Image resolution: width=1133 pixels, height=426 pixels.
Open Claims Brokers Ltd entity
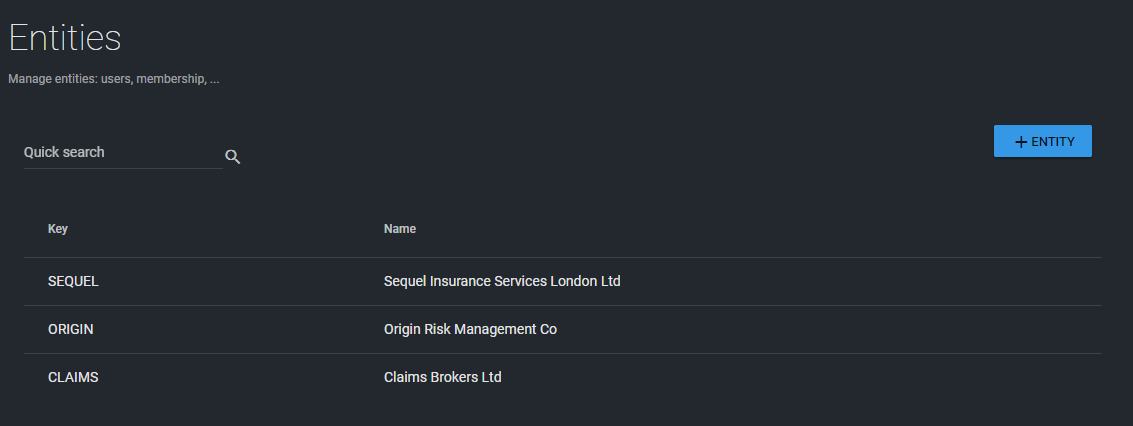coord(442,377)
